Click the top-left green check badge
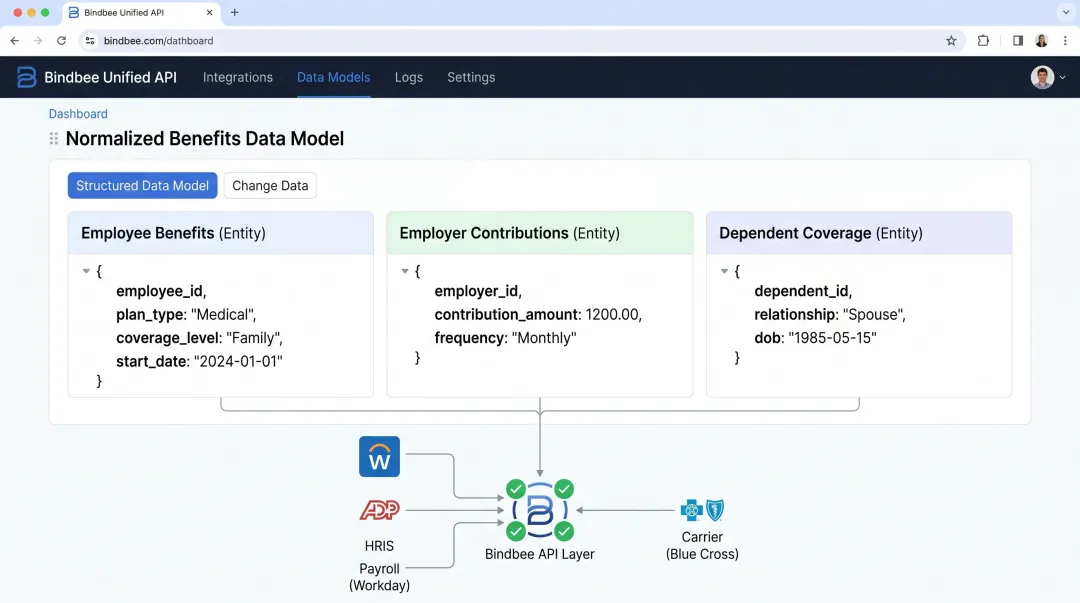The width and height of the screenshot is (1080, 603). 516,489
